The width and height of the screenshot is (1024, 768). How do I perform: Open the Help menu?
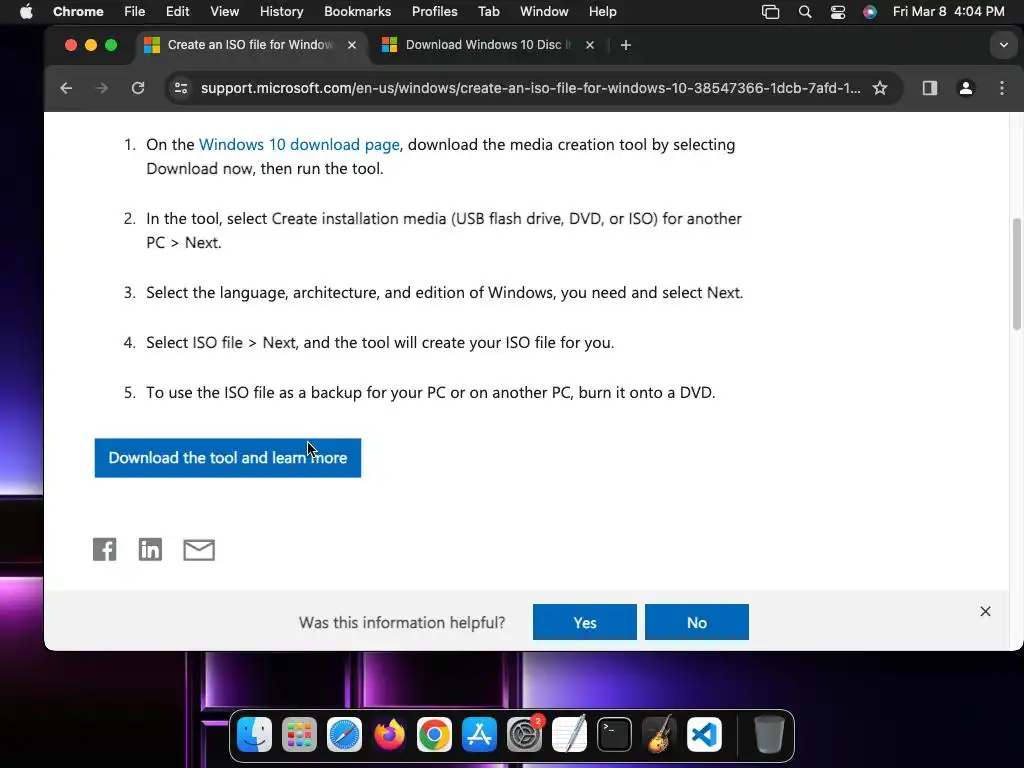pyautogui.click(x=602, y=12)
